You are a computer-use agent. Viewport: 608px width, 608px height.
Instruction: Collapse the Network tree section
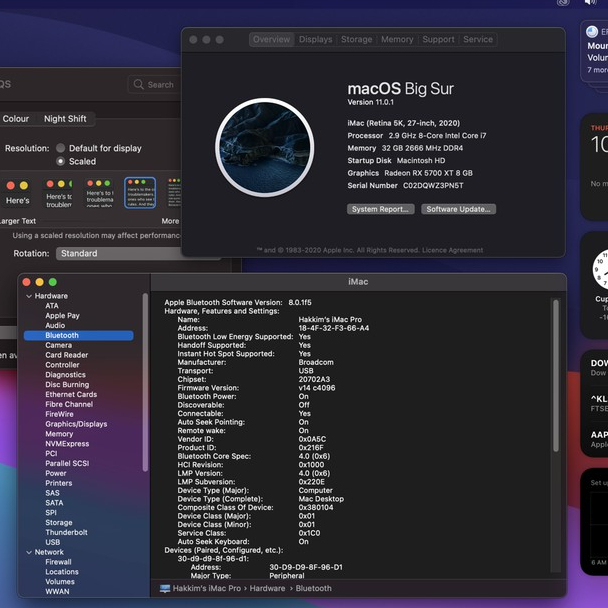[x=29, y=552]
